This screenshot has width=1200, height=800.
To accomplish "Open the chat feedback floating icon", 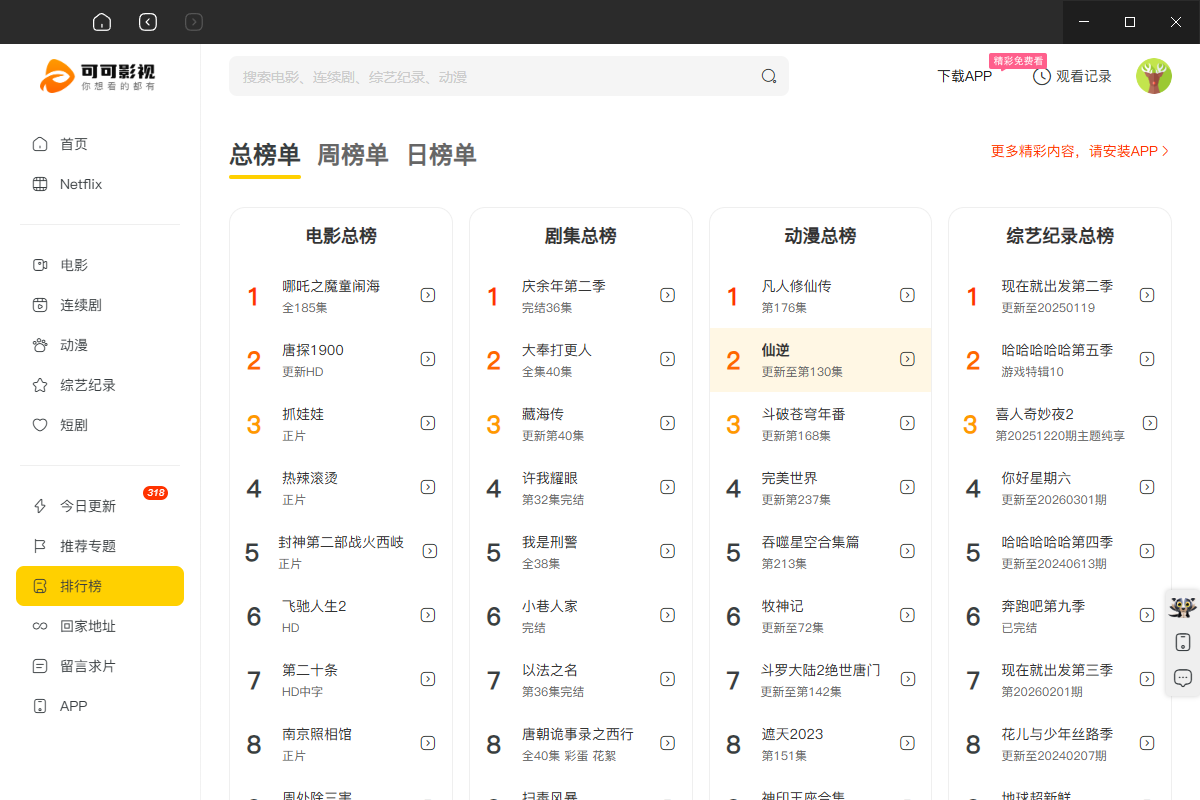I will click(1182, 678).
